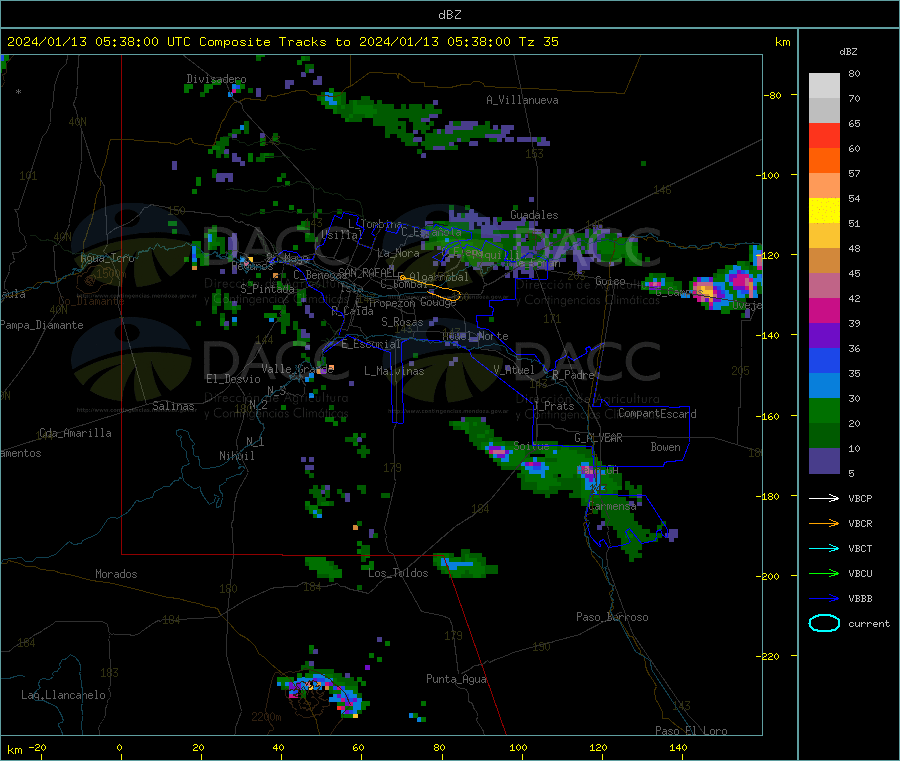This screenshot has height=761, width=900.
Task: Click the strong storm cell near Oveja
Action: point(727,287)
